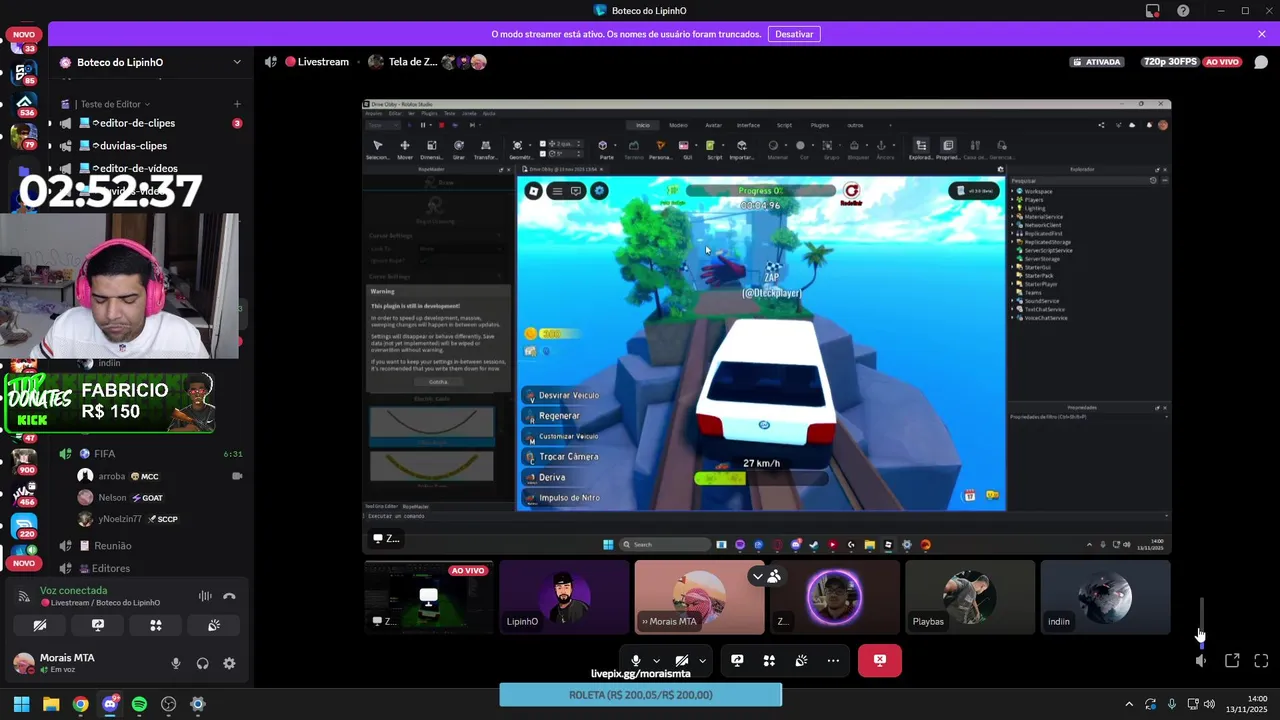Open the server with 536 badge
1280x720 pixels.
[x=24, y=104]
